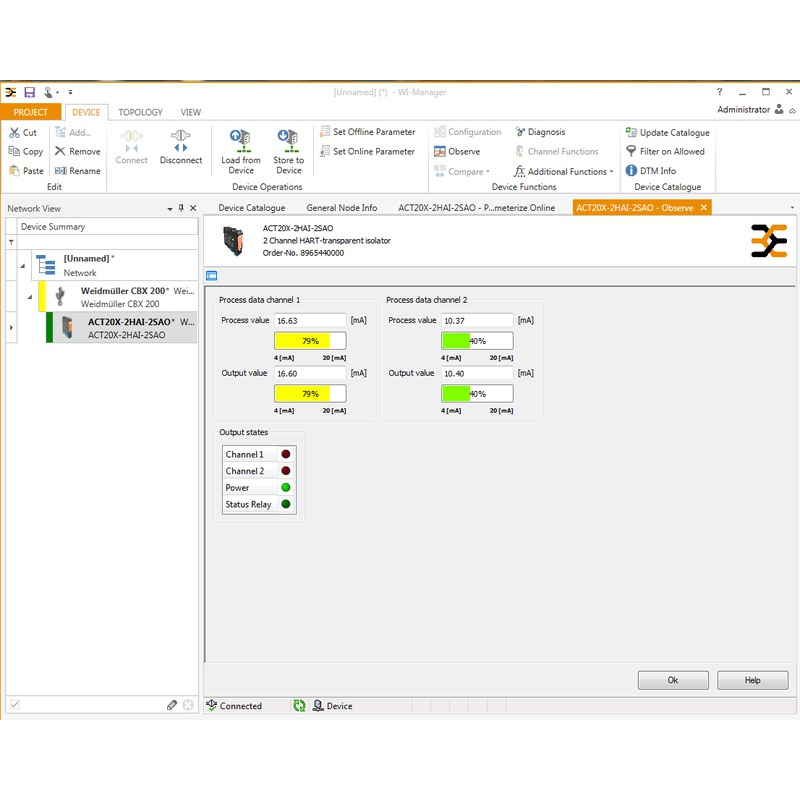This screenshot has height=800, width=800.
Task: Click the WI-Manager logo icon in the title bar
Action: point(11,92)
